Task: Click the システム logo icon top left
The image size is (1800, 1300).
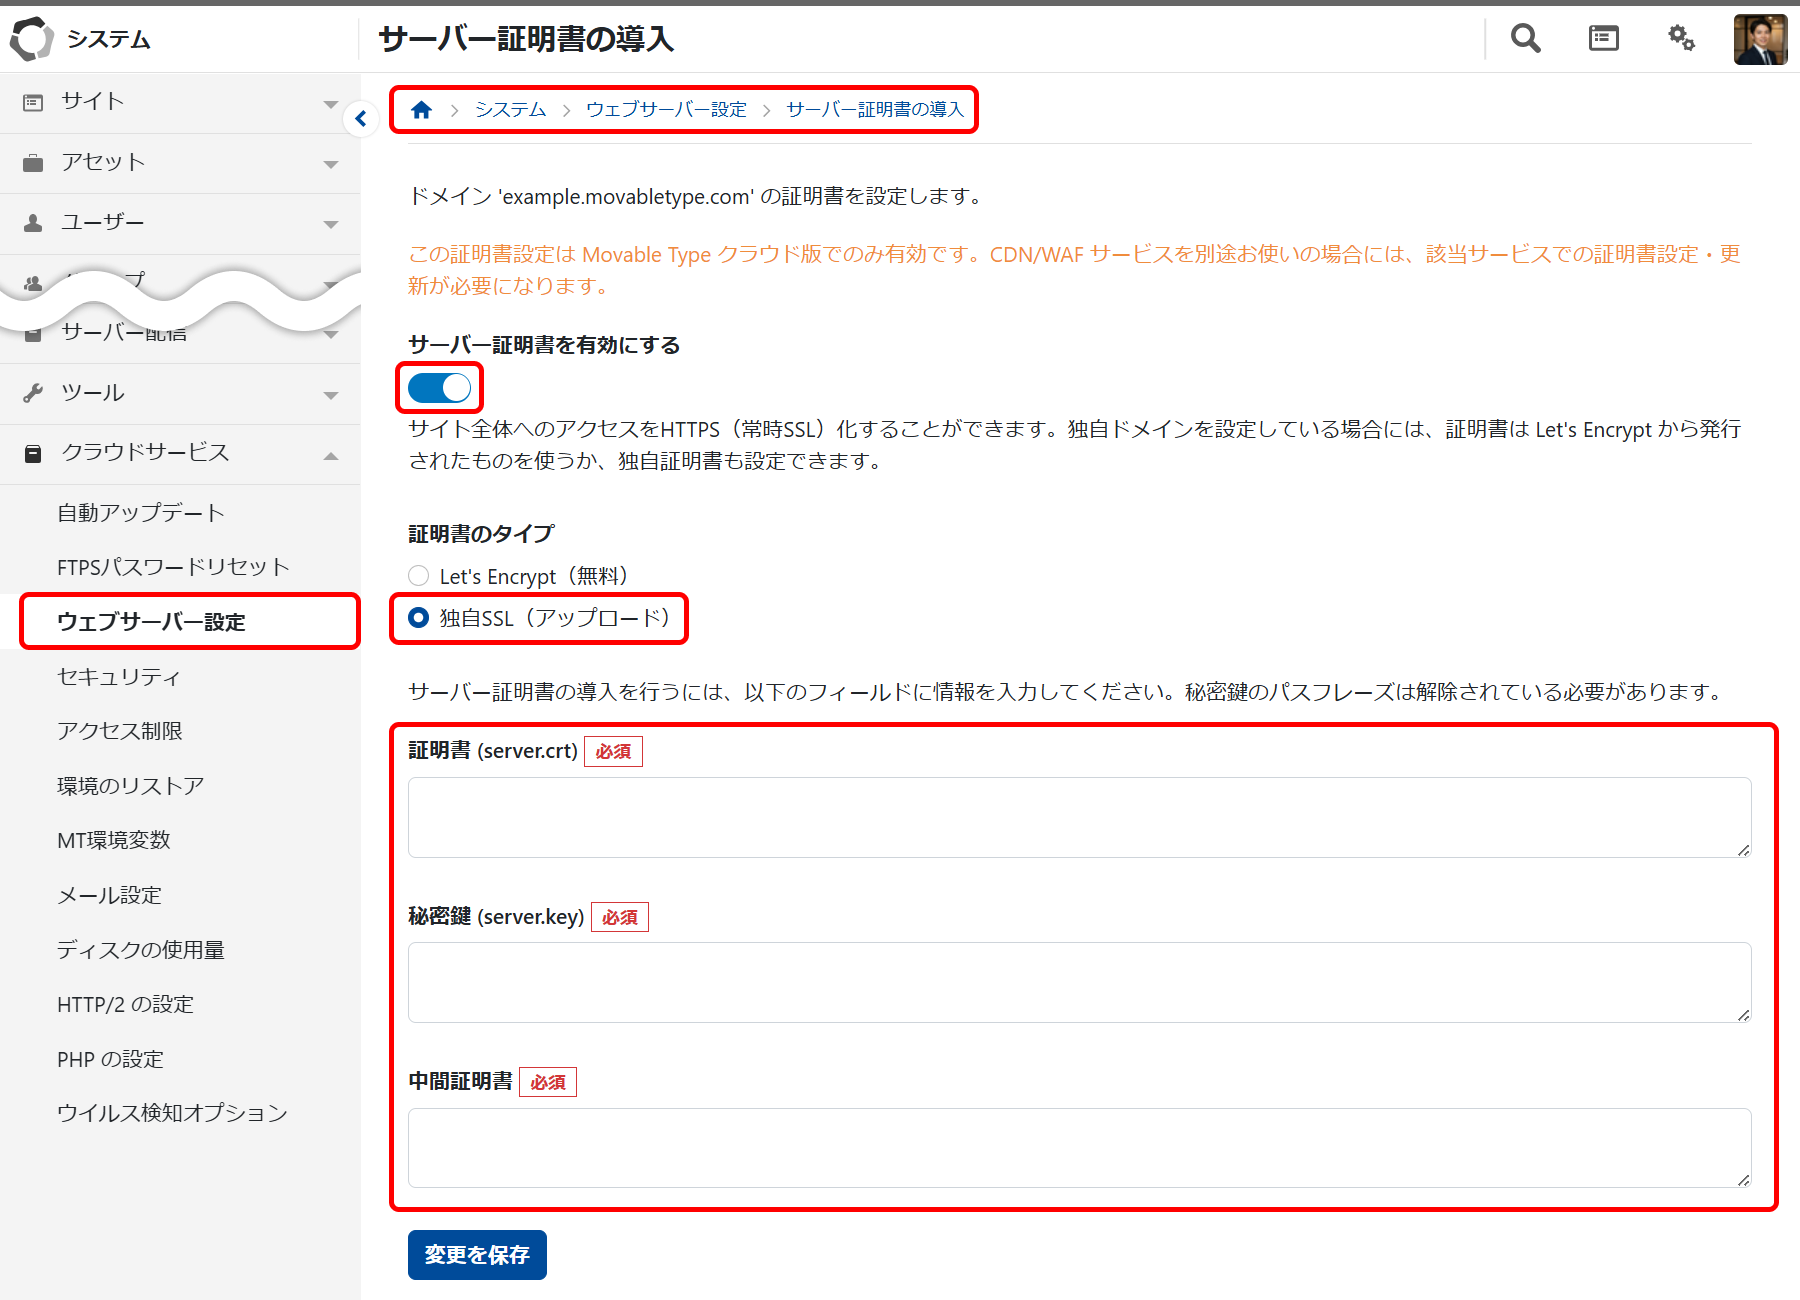Action: pyautogui.click(x=31, y=38)
